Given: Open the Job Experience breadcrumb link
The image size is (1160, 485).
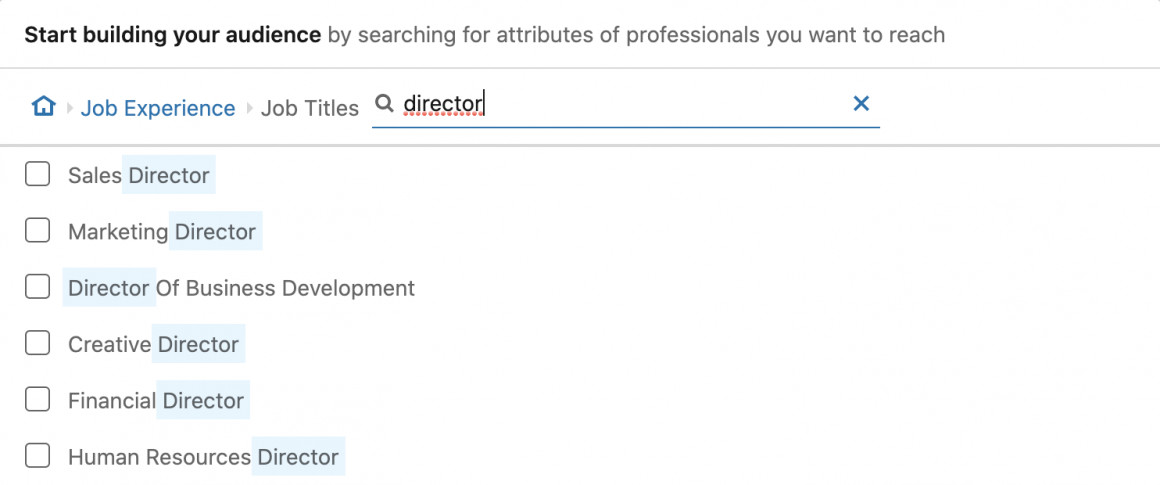Looking at the screenshot, I should click(x=158, y=109).
